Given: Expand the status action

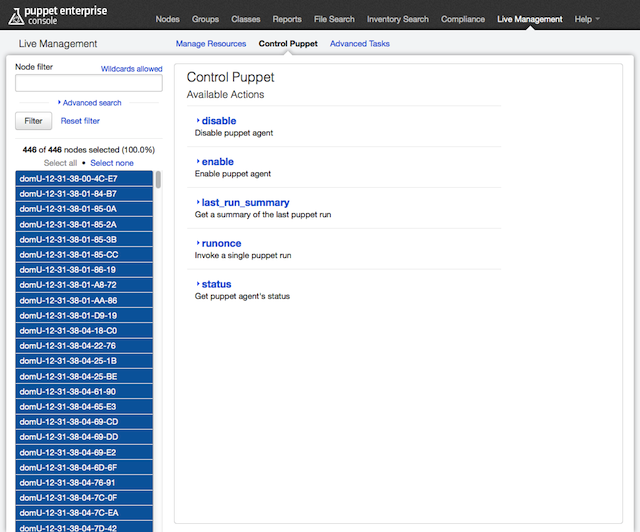Looking at the screenshot, I should tap(215, 285).
